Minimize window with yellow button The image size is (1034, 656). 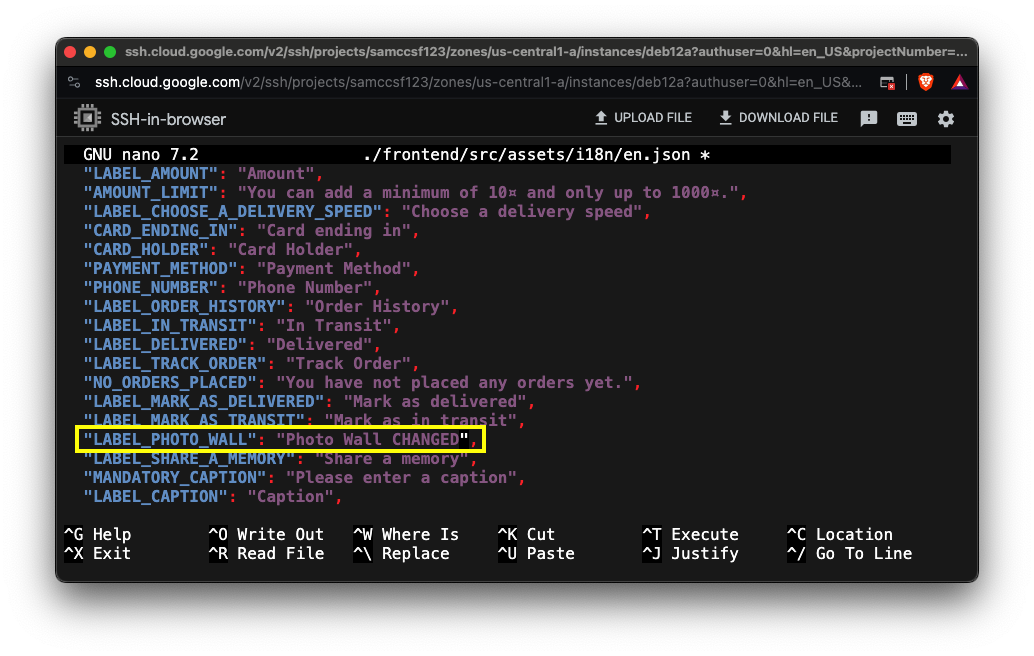point(90,52)
